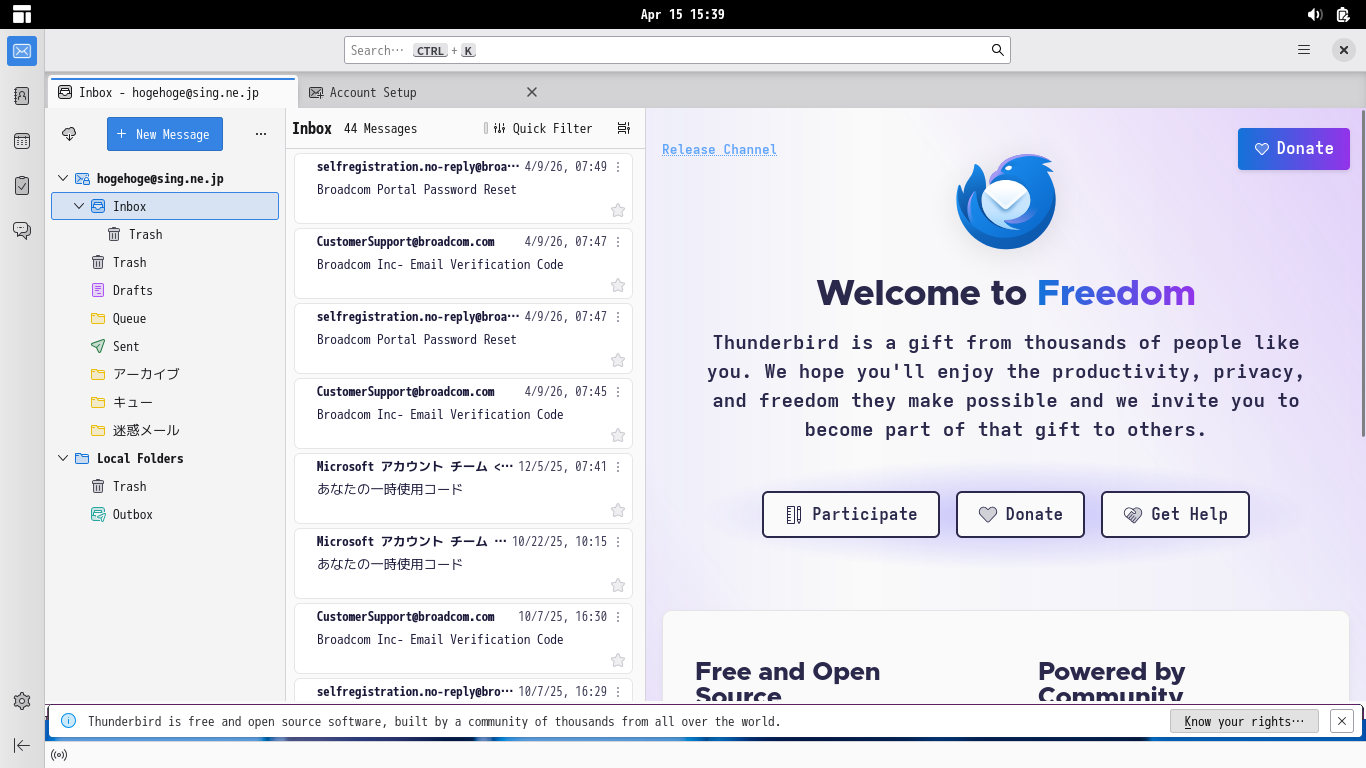1366x768 pixels.
Task: Click the Participate button
Action: tap(851, 514)
